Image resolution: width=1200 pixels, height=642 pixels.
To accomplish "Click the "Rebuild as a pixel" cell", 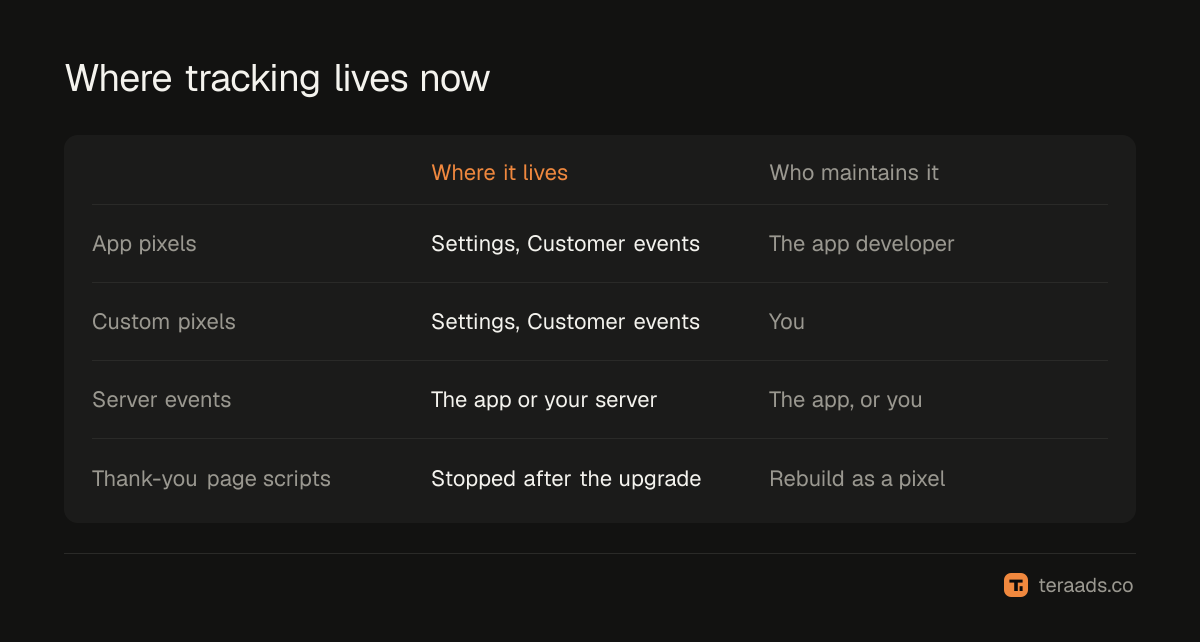I will coord(857,479).
